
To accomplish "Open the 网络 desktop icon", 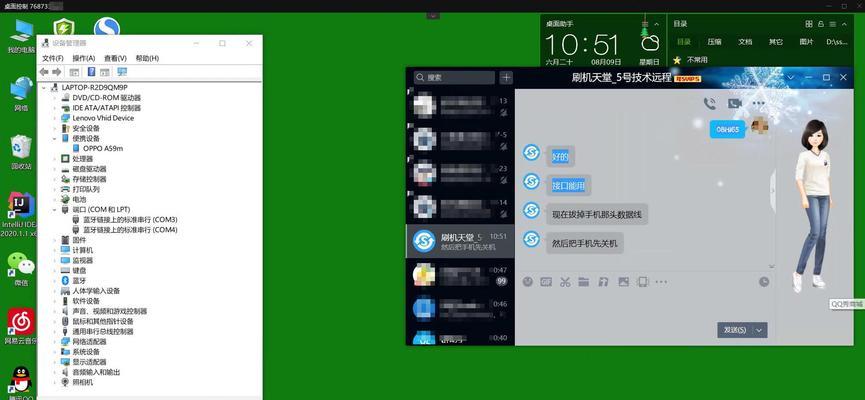I will (x=21, y=94).
